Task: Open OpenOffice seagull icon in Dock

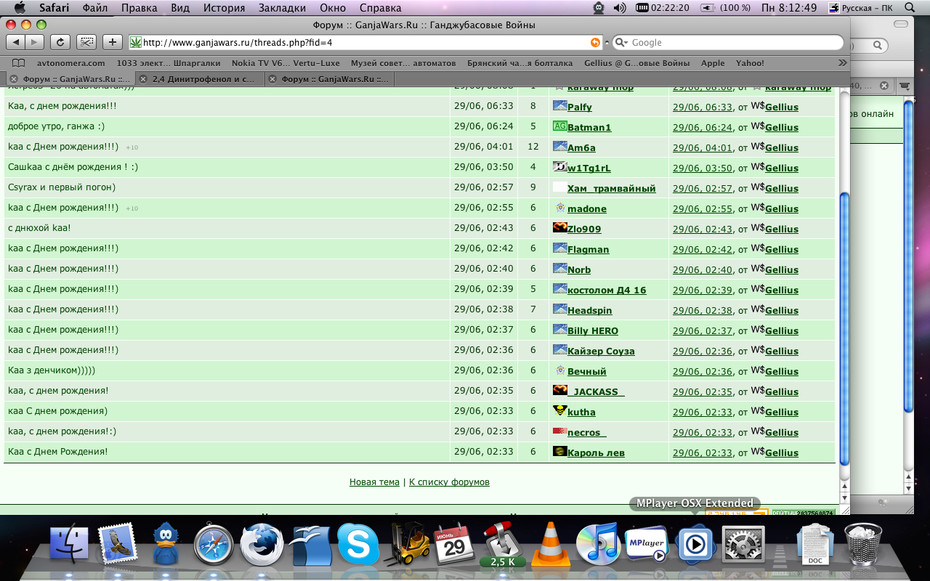Action: point(310,544)
